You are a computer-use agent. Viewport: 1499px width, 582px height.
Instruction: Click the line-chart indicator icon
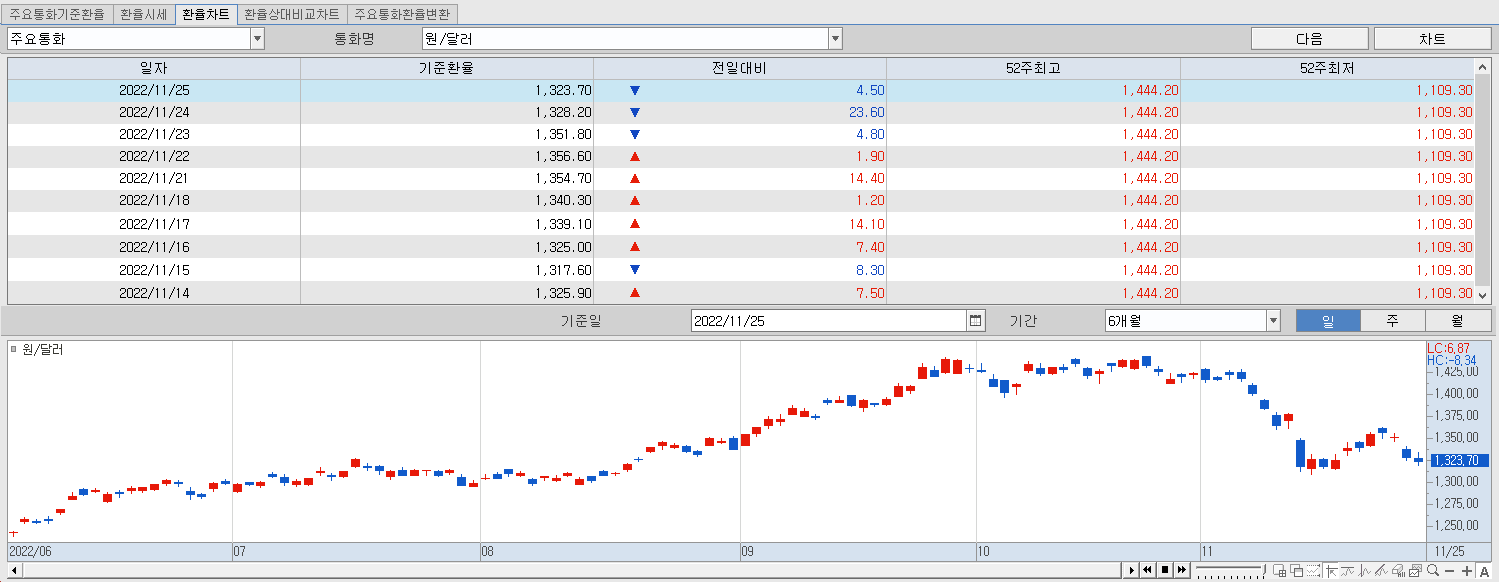pyautogui.click(x=1347, y=570)
